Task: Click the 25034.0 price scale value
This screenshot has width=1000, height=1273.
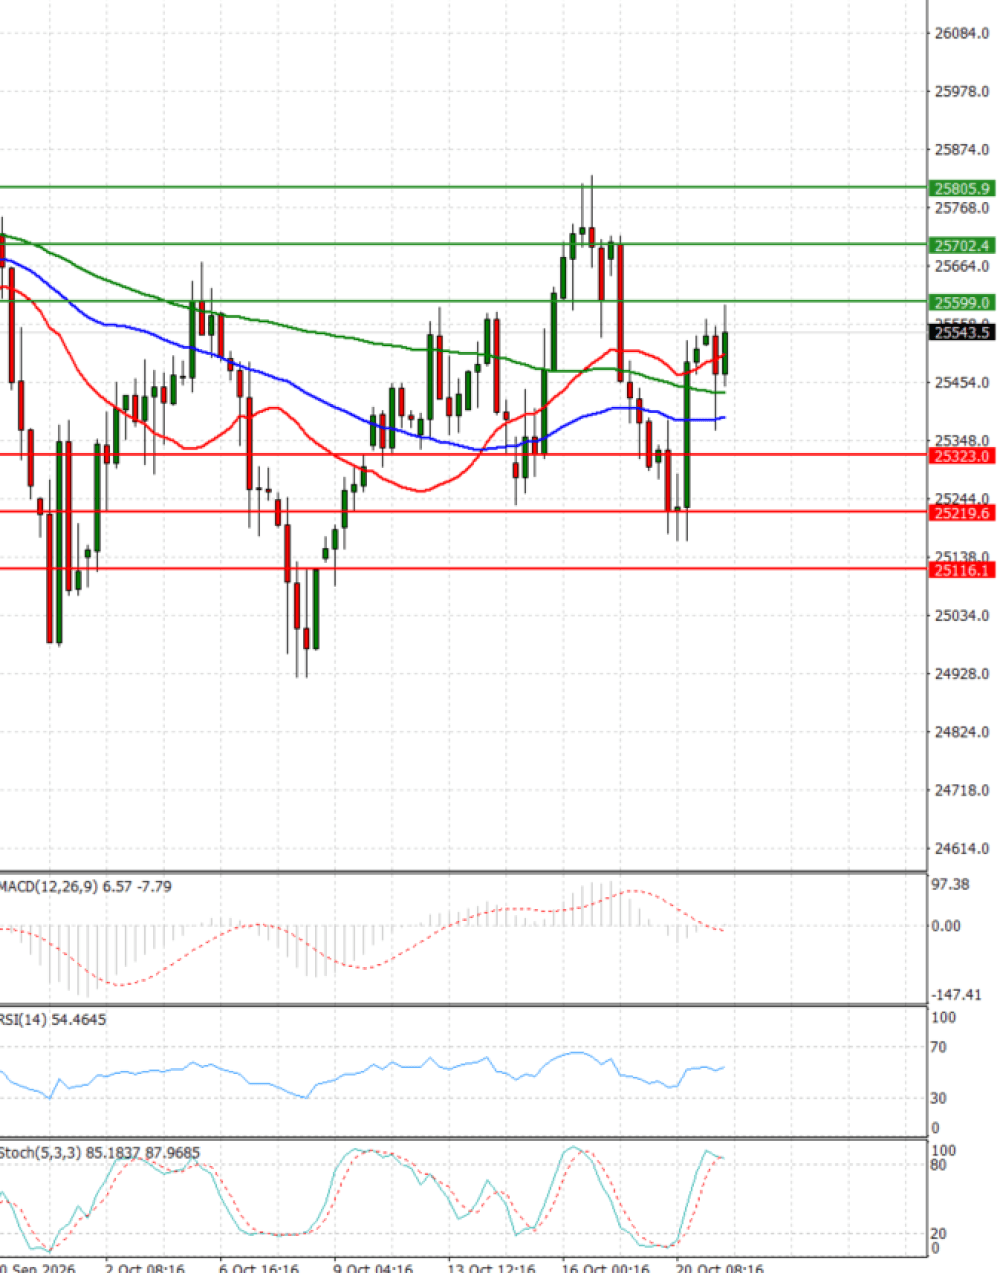Action: pyautogui.click(x=962, y=615)
